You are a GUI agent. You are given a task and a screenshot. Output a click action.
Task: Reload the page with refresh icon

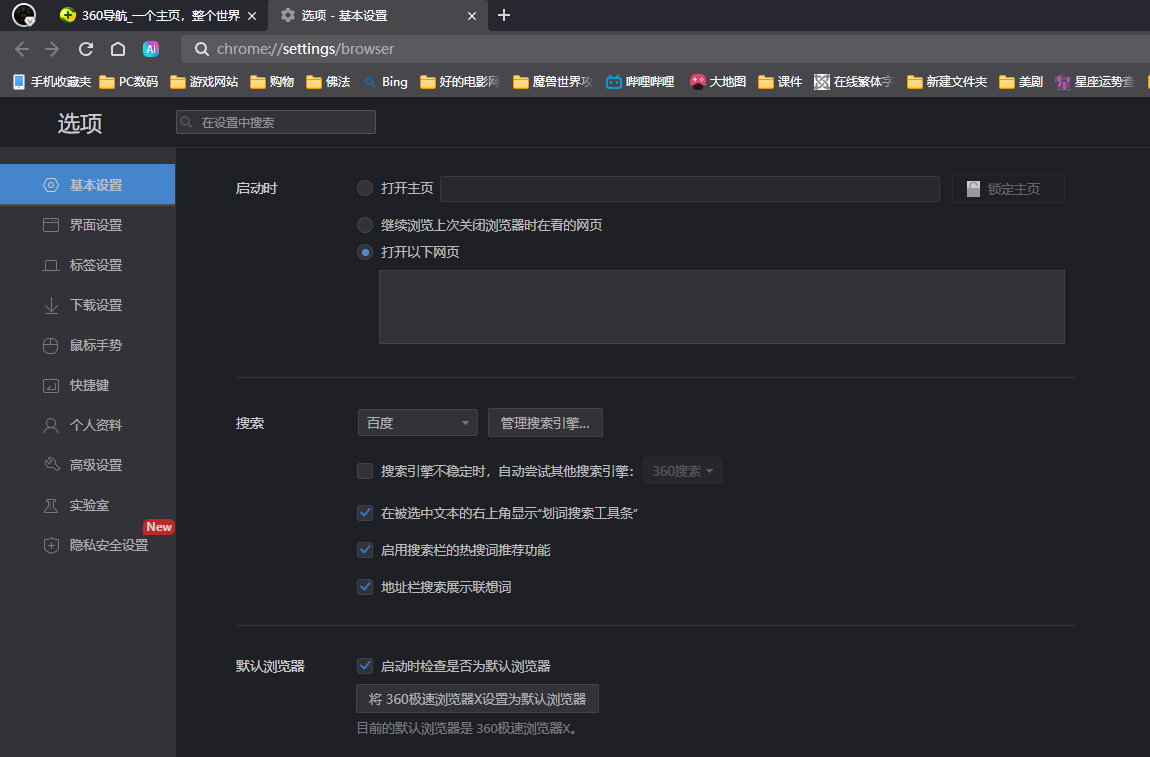pos(85,48)
